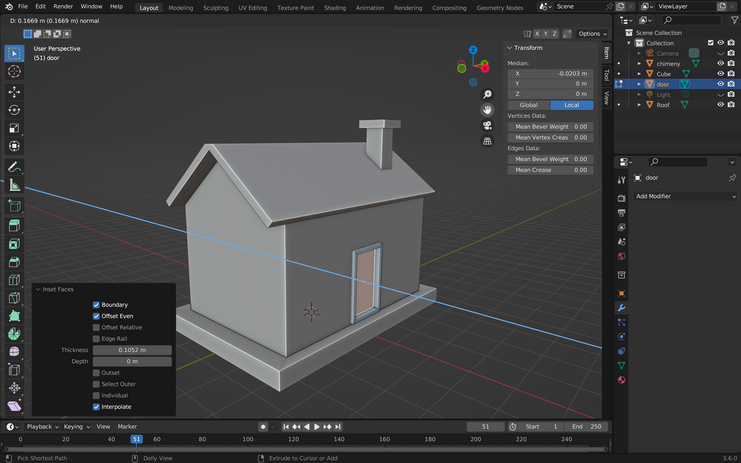Select the Transform tool
Viewport: 741px width, 463px height.
(14, 146)
